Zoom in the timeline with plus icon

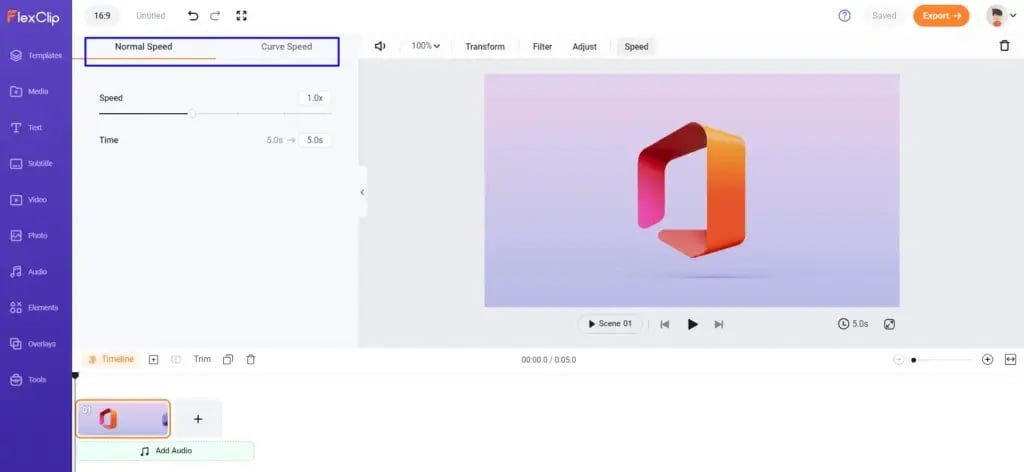[x=987, y=359]
